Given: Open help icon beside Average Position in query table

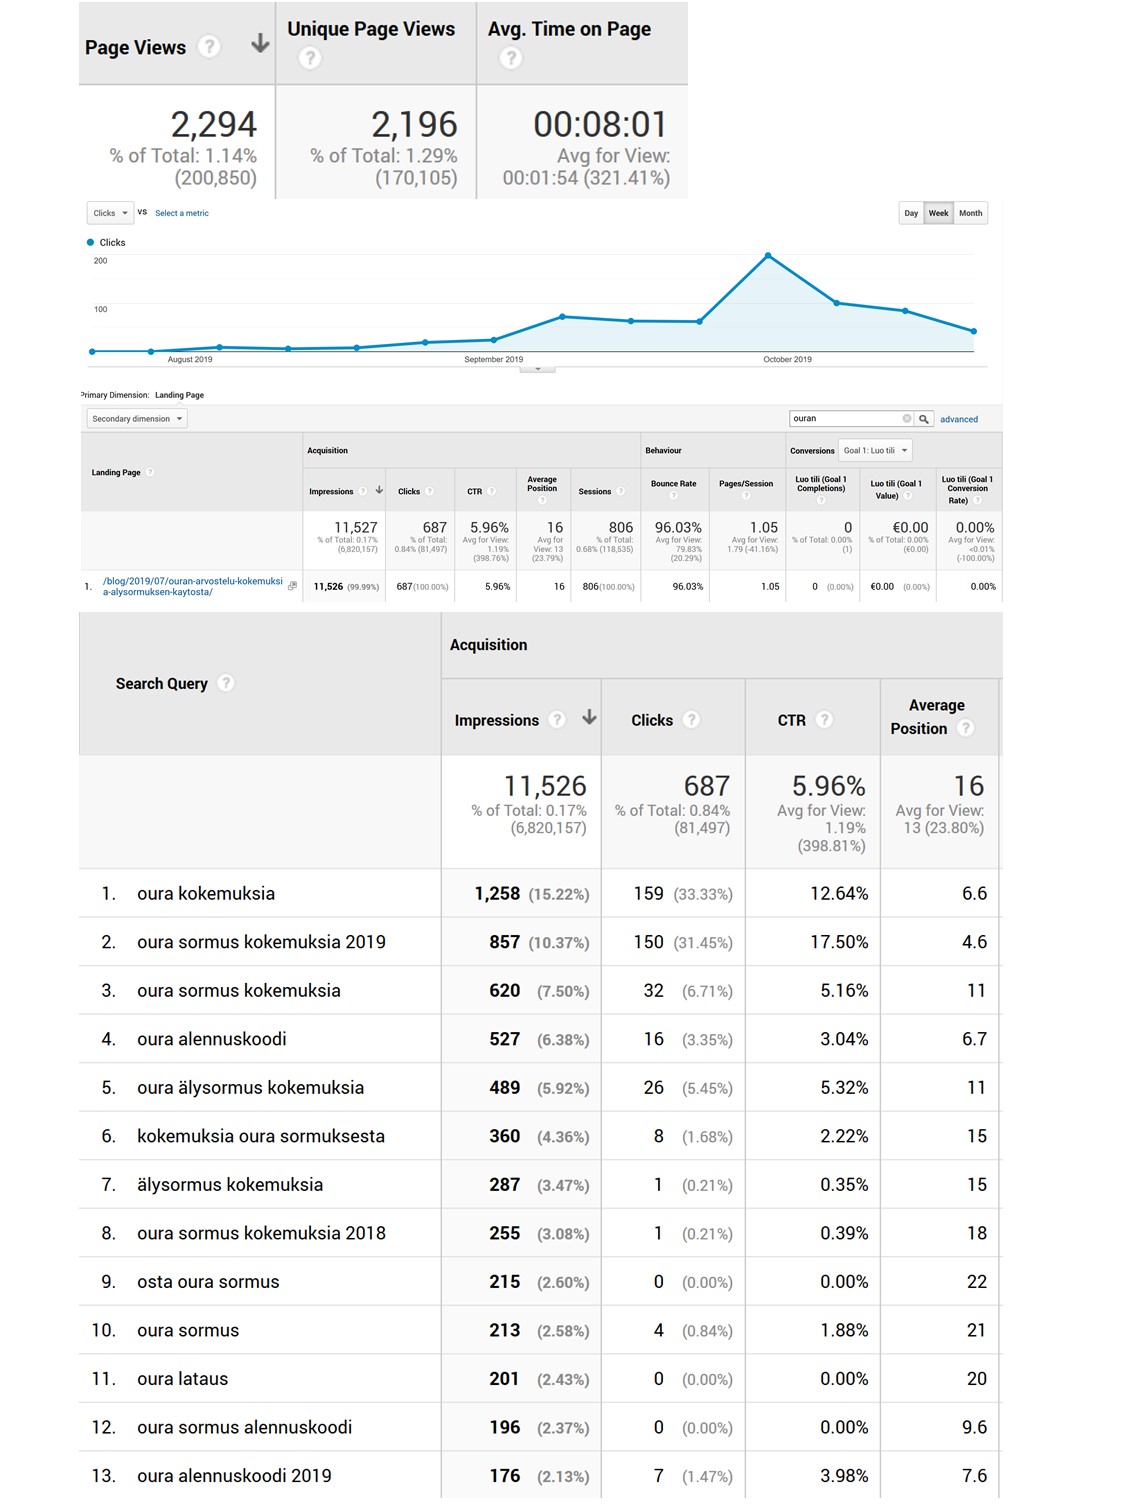Looking at the screenshot, I should 965,728.
